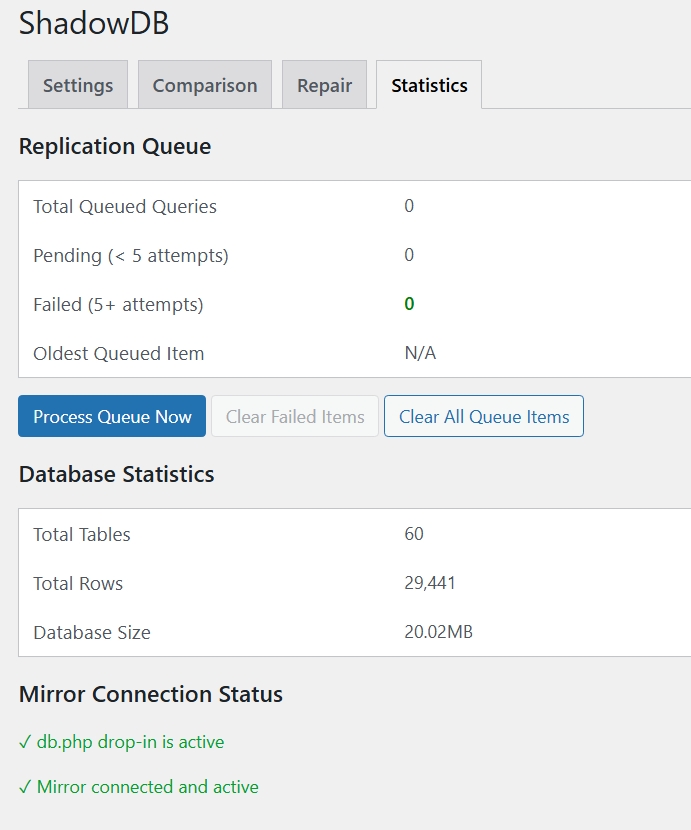Click the Total Tables label
Image resolution: width=691 pixels, height=830 pixels.
pos(82,535)
